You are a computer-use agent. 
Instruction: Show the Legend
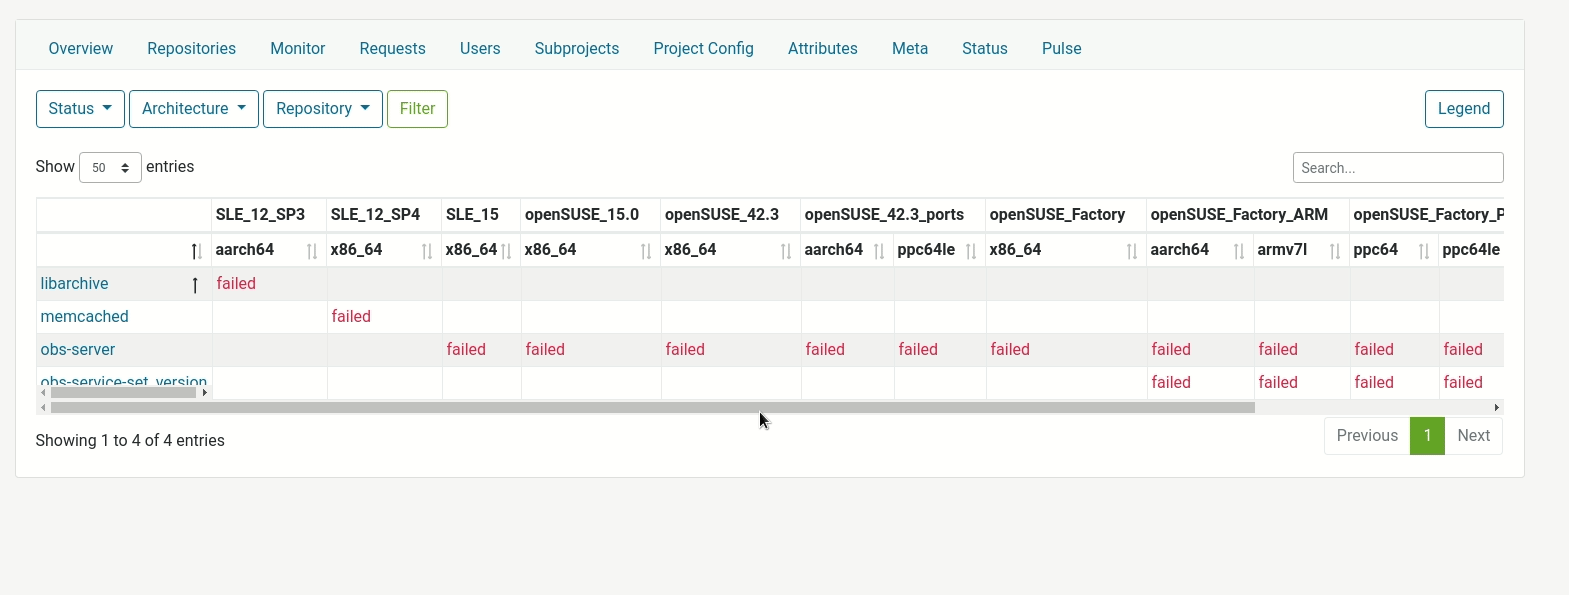pyautogui.click(x=1464, y=109)
